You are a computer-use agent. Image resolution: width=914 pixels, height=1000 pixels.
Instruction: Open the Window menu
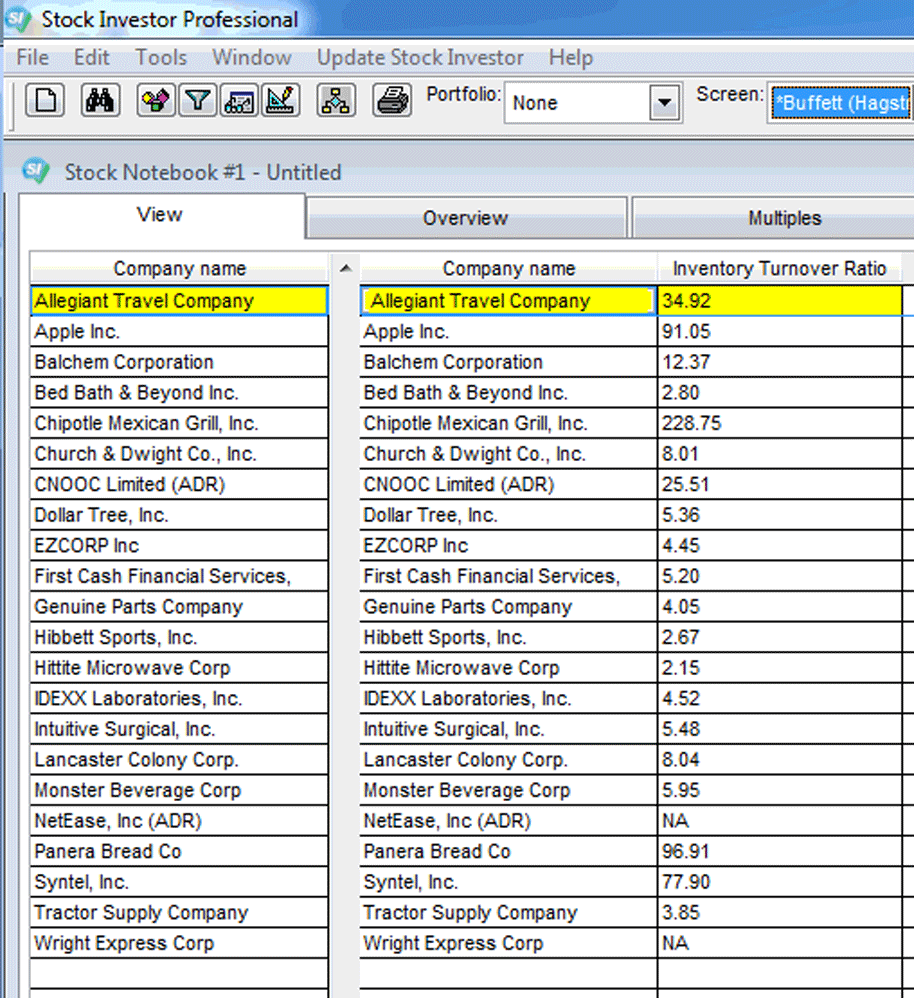[252, 57]
